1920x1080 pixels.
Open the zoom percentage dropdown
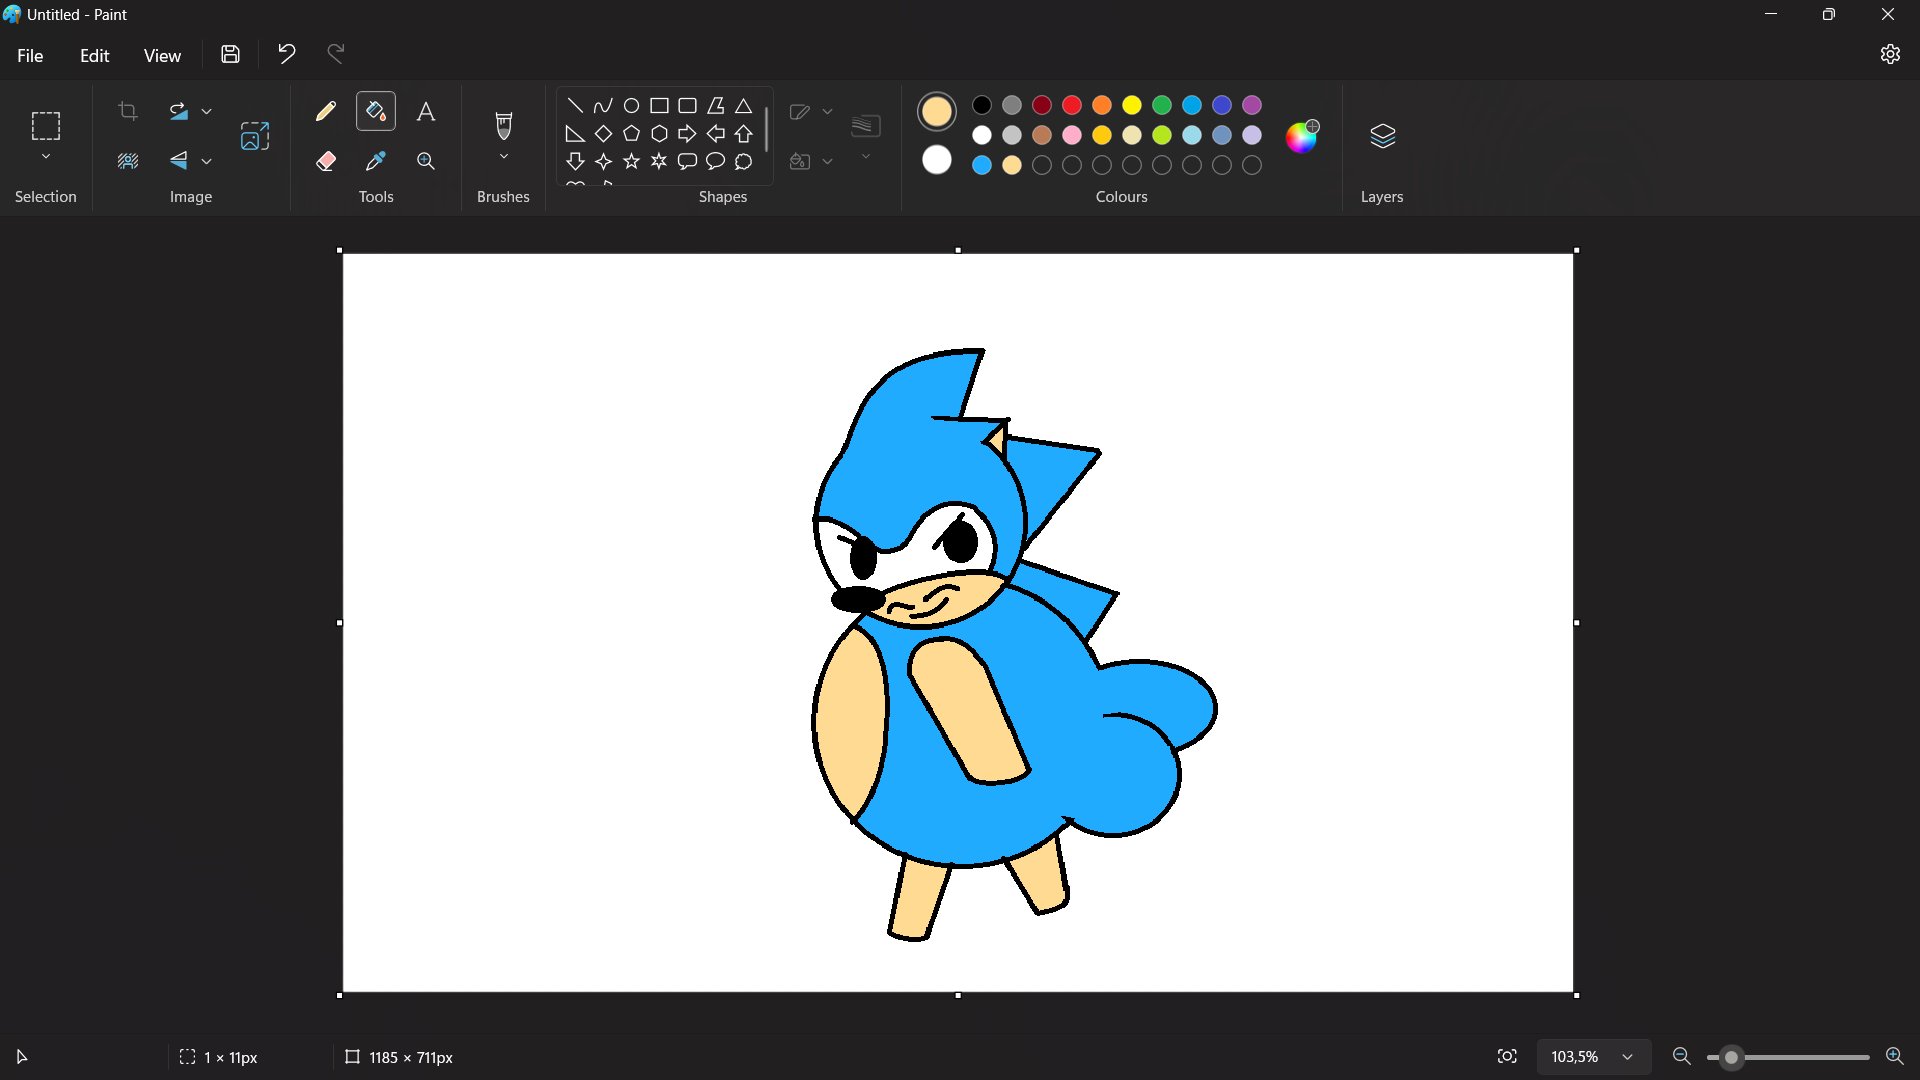point(1628,1057)
